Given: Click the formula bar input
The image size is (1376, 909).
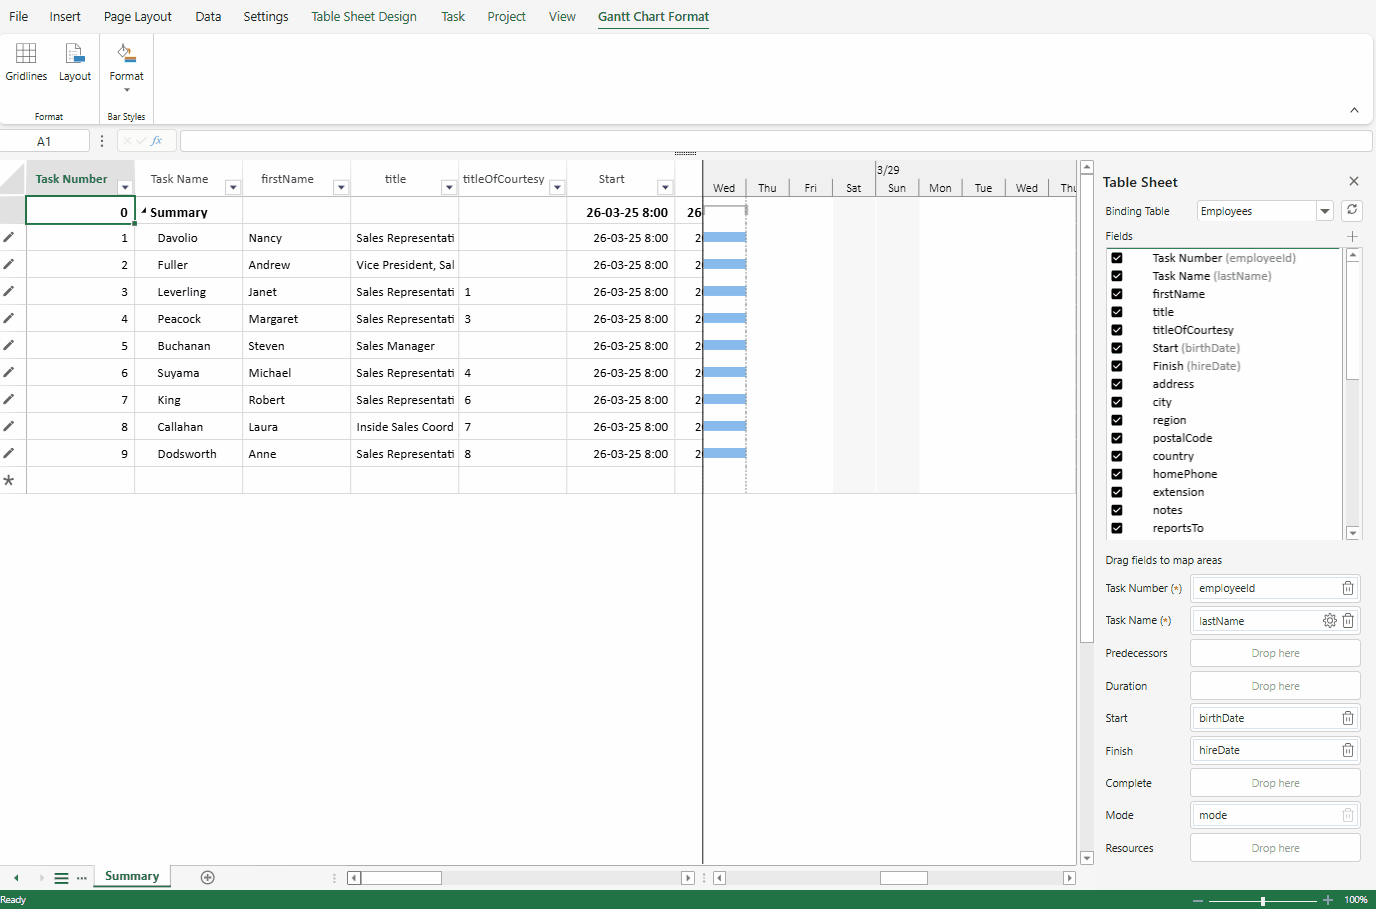Looking at the screenshot, I should point(775,141).
